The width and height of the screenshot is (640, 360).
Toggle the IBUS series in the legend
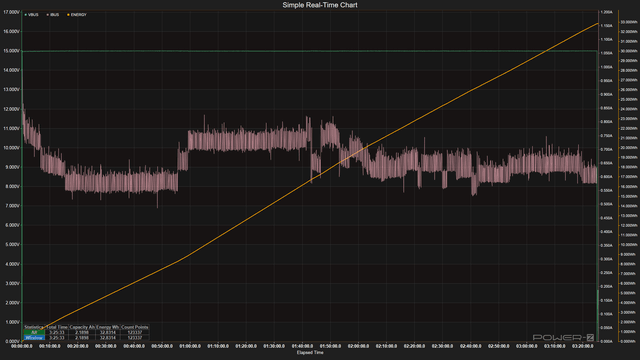pos(53,15)
